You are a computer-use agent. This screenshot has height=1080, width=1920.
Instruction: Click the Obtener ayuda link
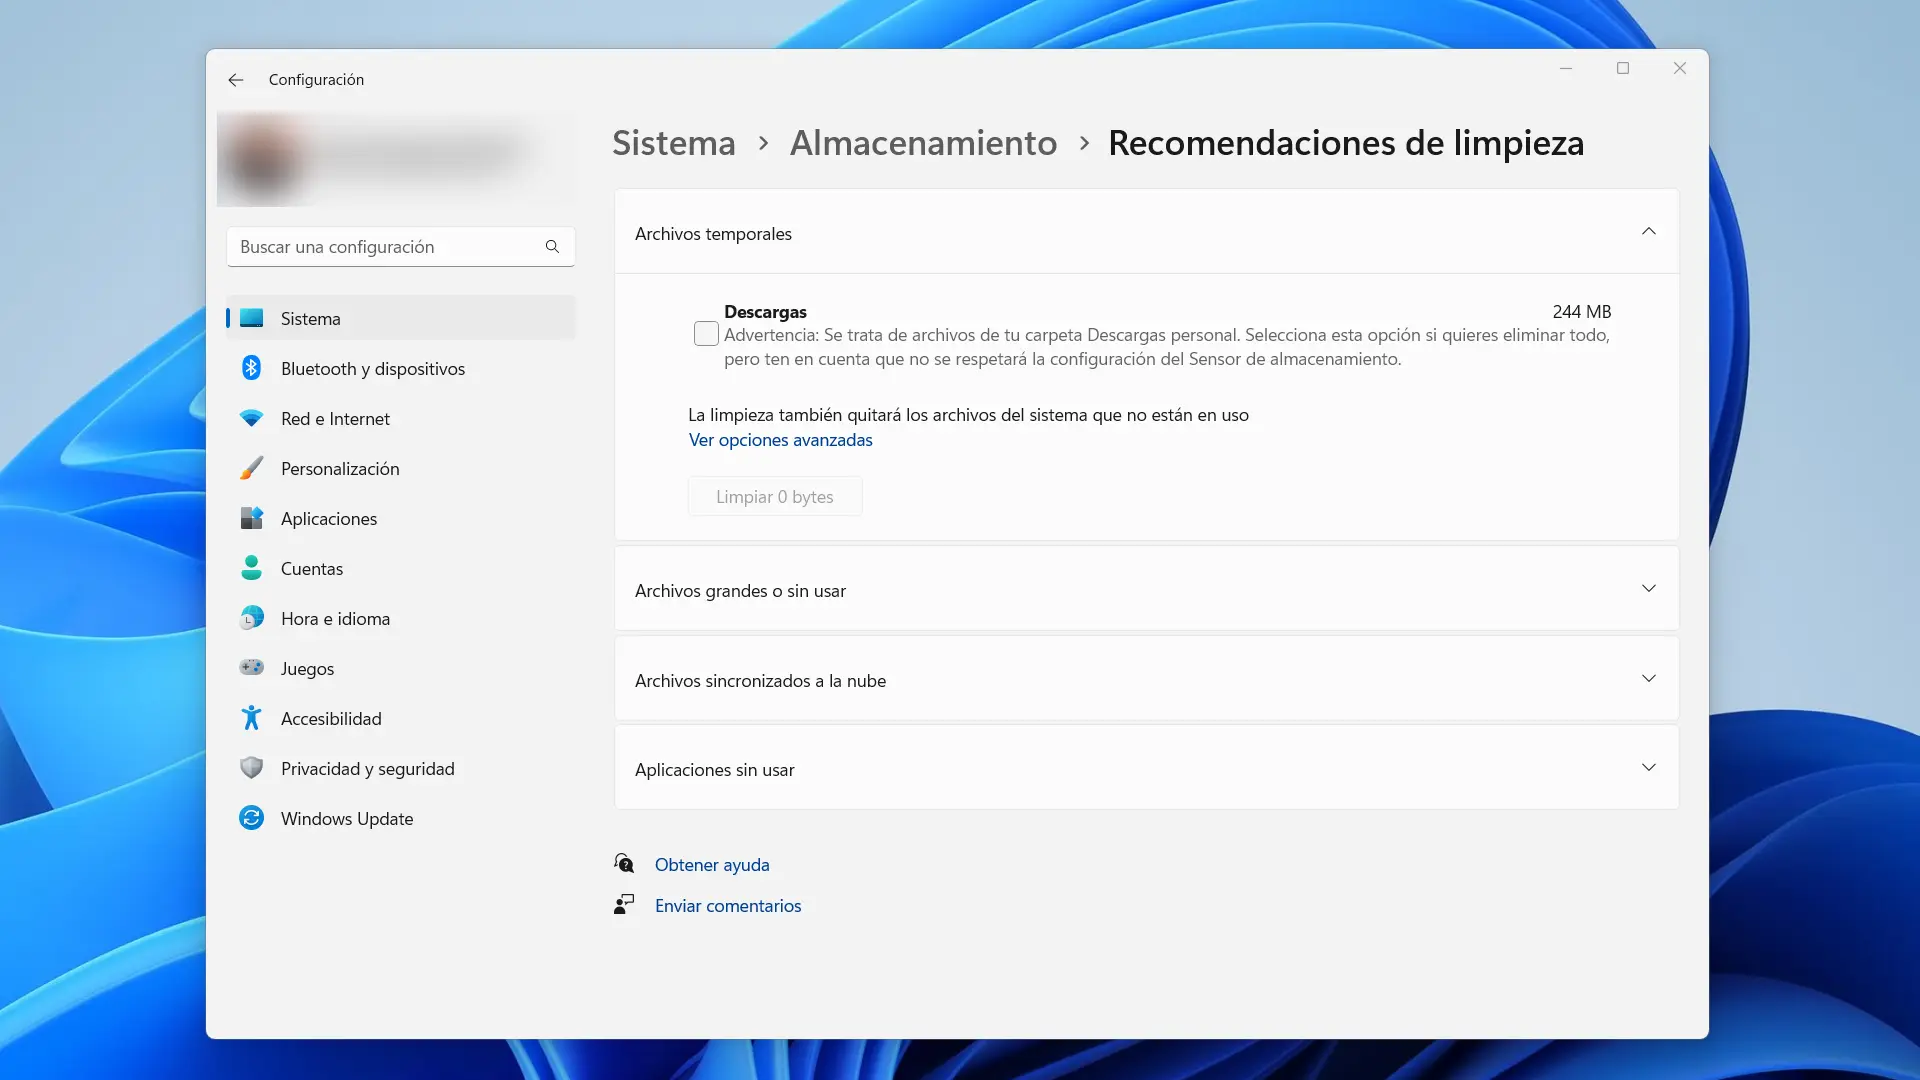711,864
